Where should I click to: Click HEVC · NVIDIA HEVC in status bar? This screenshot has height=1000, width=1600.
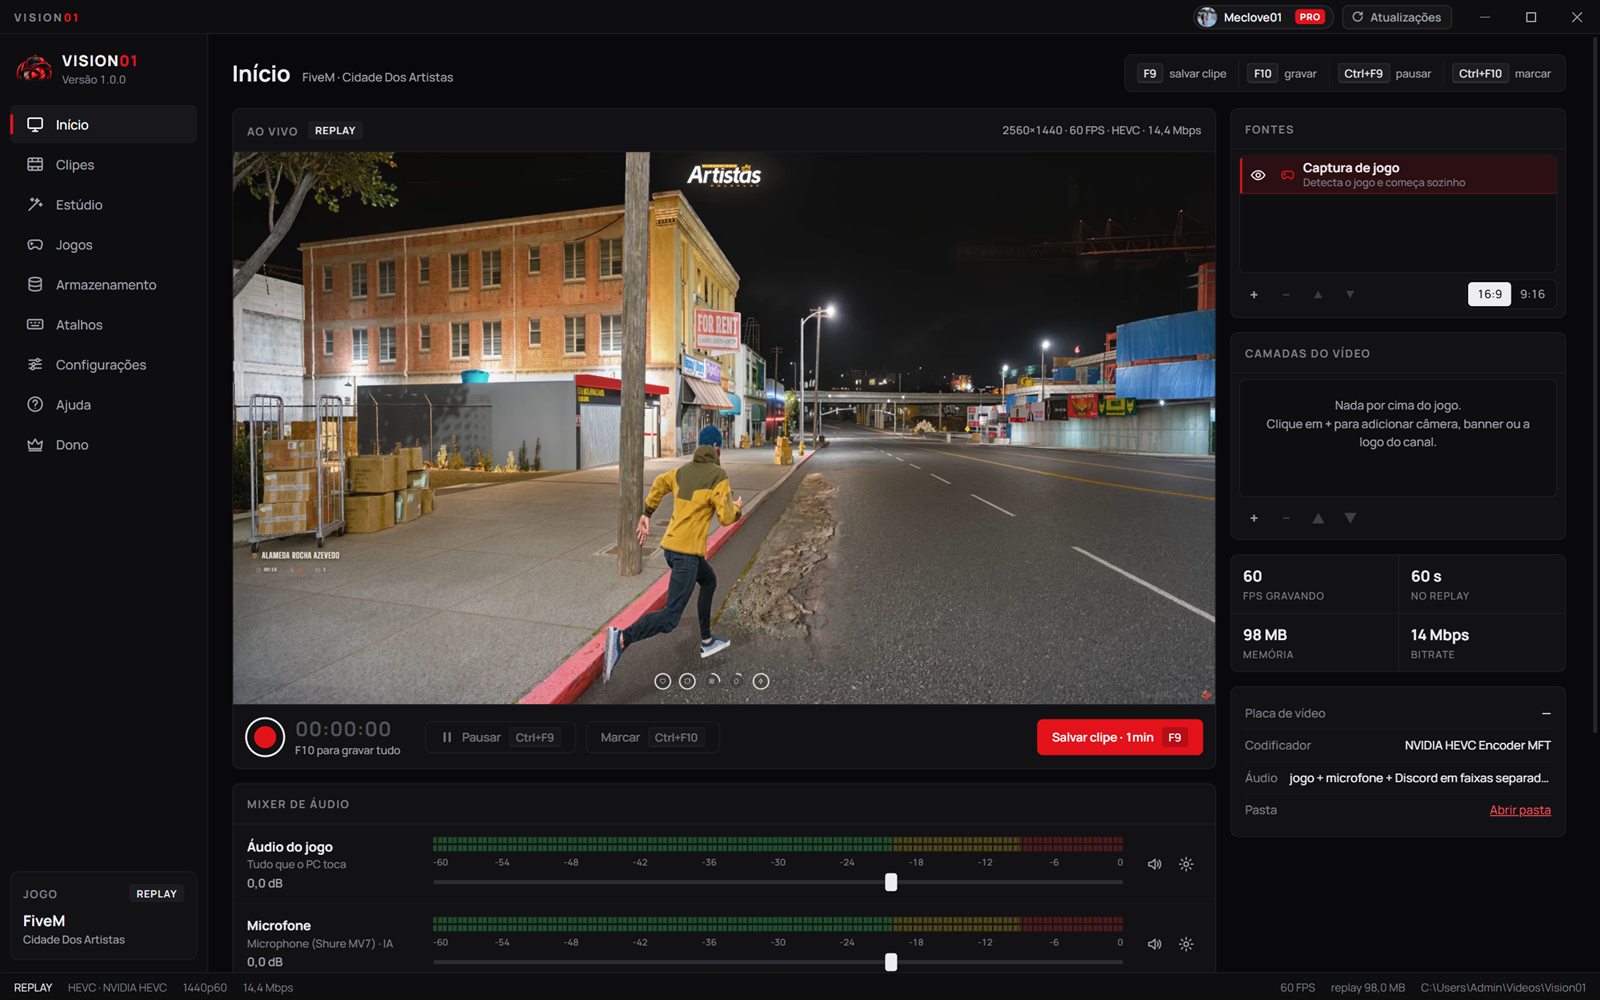click(117, 988)
